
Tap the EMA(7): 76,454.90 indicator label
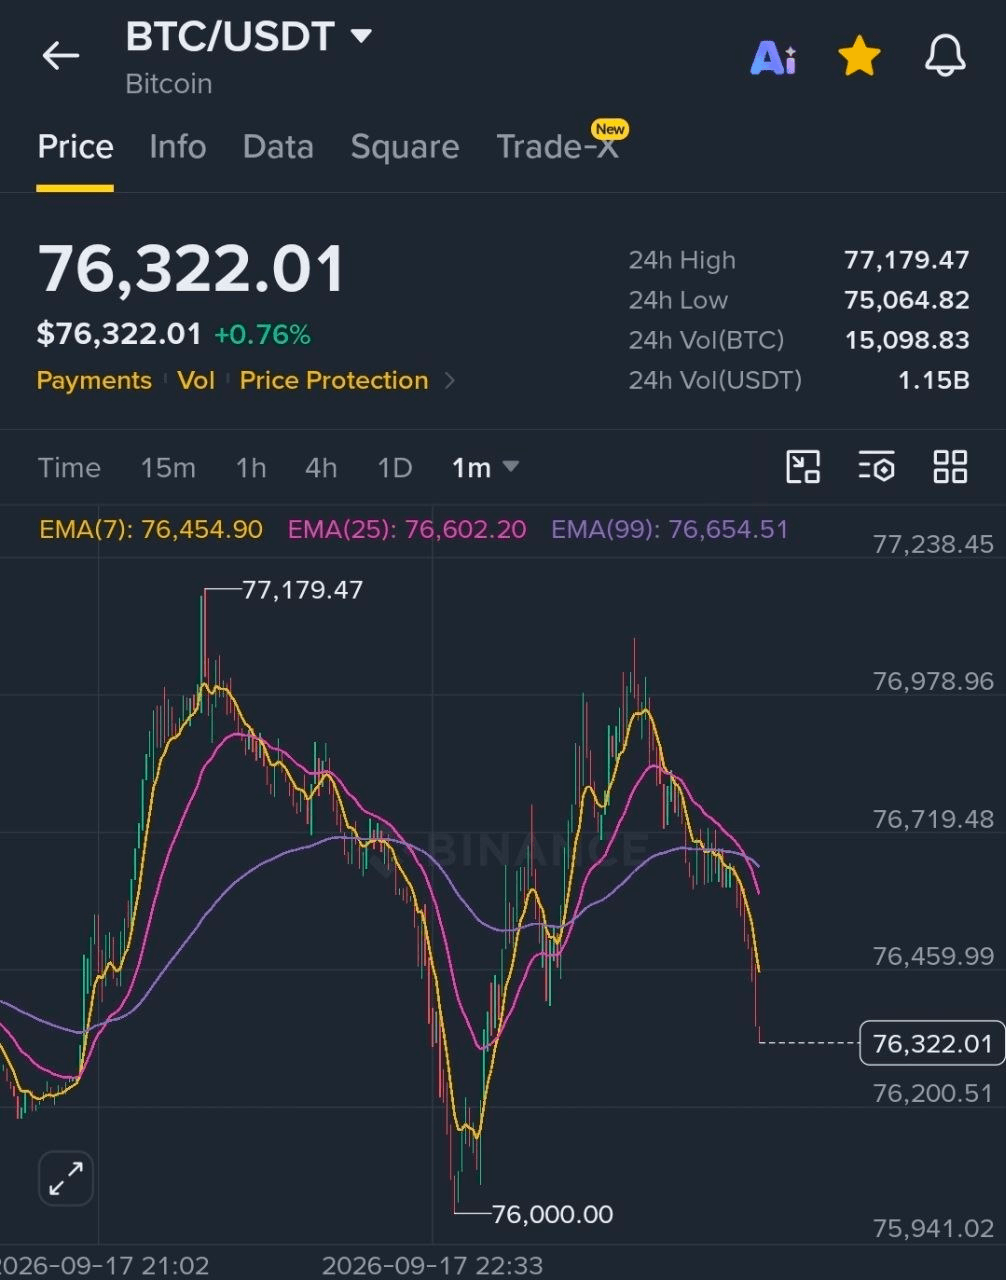pyautogui.click(x=151, y=529)
